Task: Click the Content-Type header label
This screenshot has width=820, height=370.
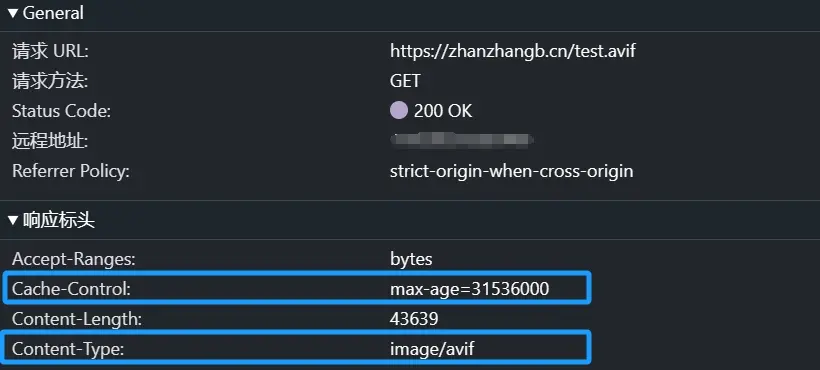Action: 68,349
